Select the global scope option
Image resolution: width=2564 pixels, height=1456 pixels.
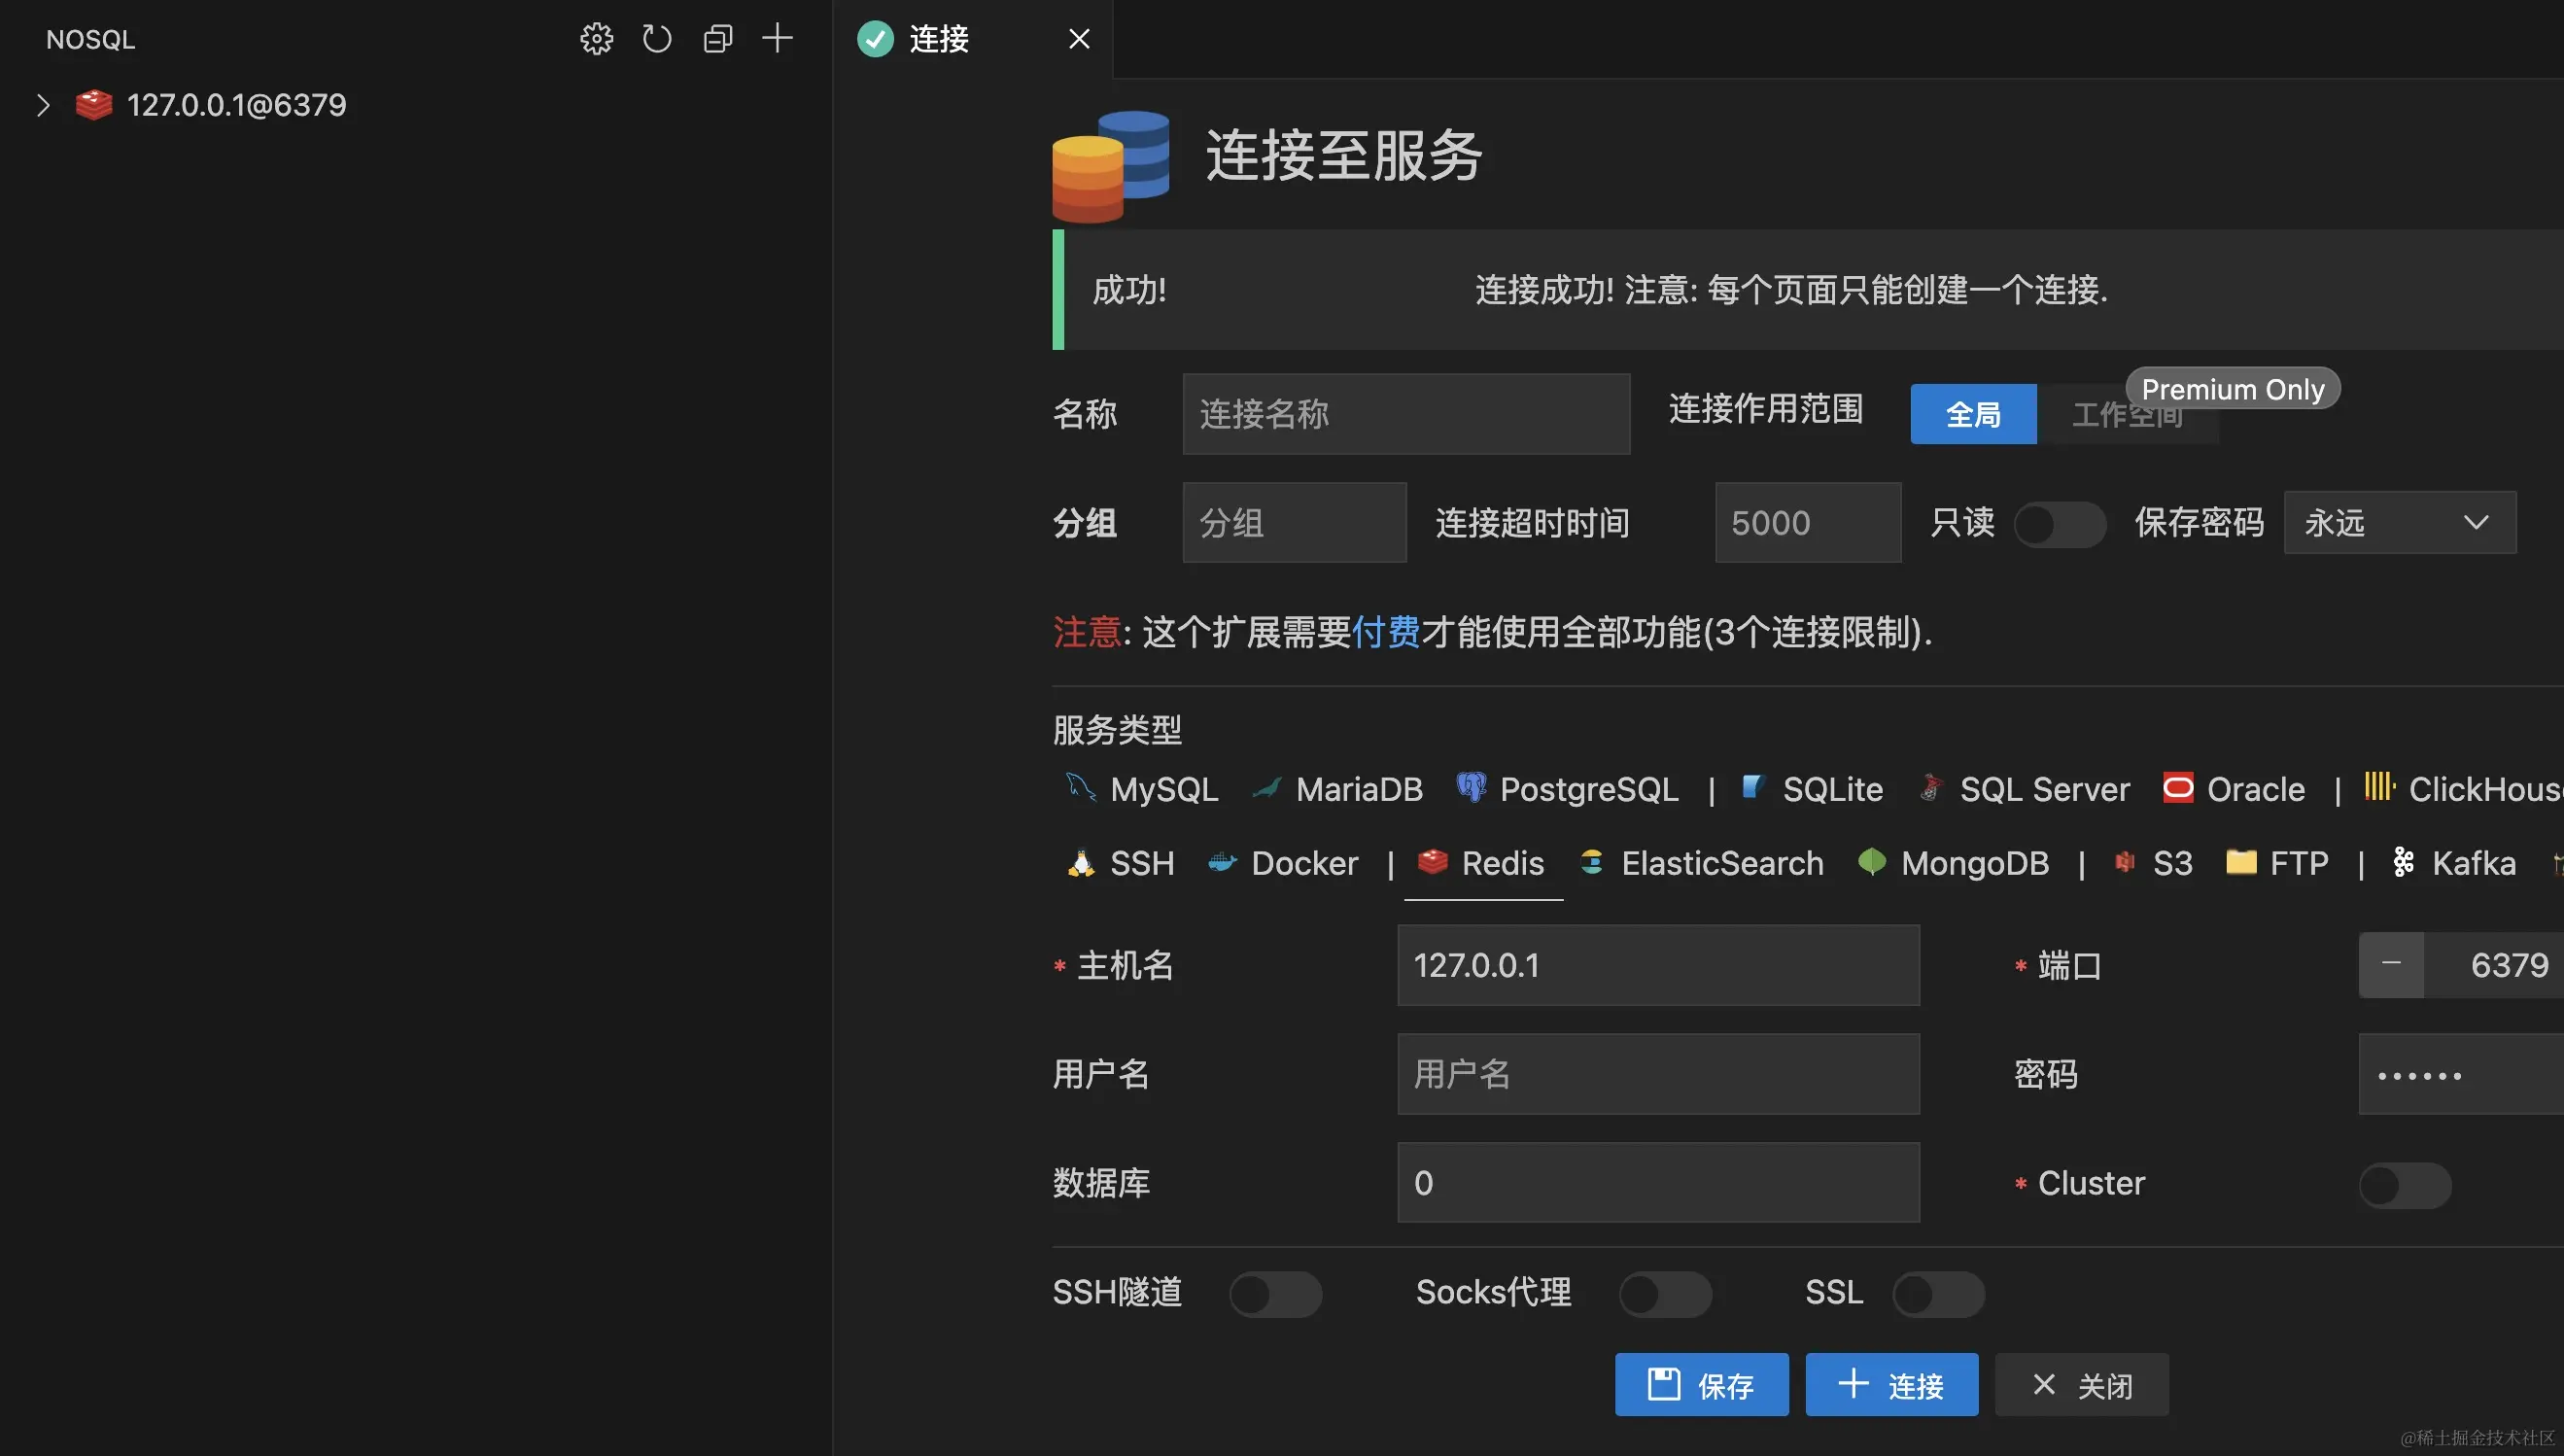click(1972, 413)
